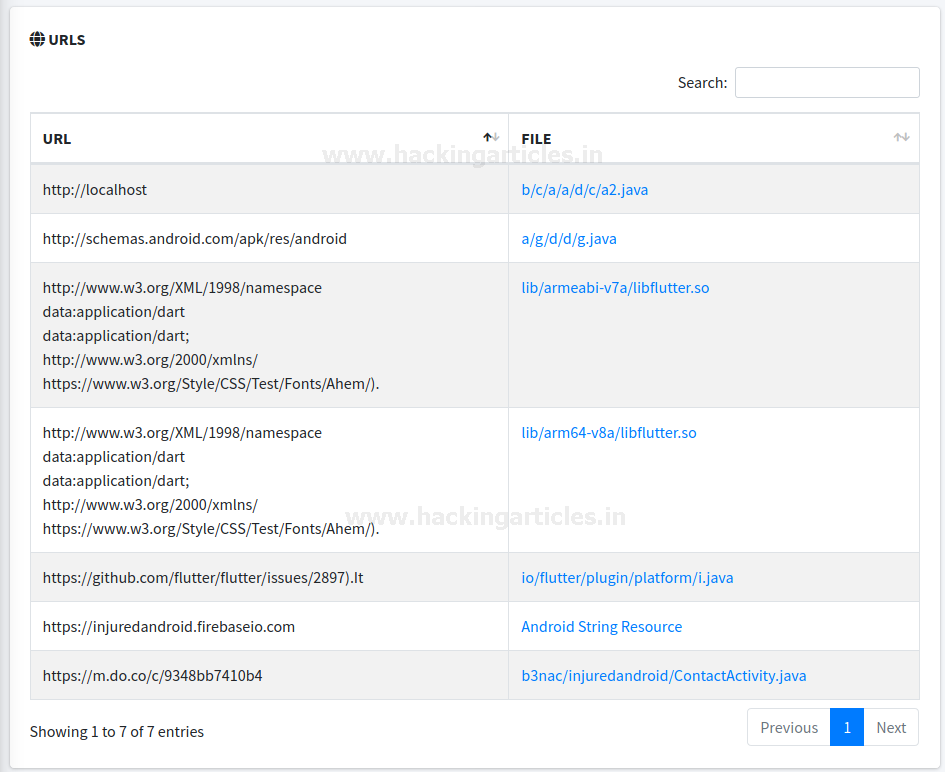Open the ContactActivity.java file link
Image resolution: width=945 pixels, height=772 pixels.
pyautogui.click(x=663, y=676)
